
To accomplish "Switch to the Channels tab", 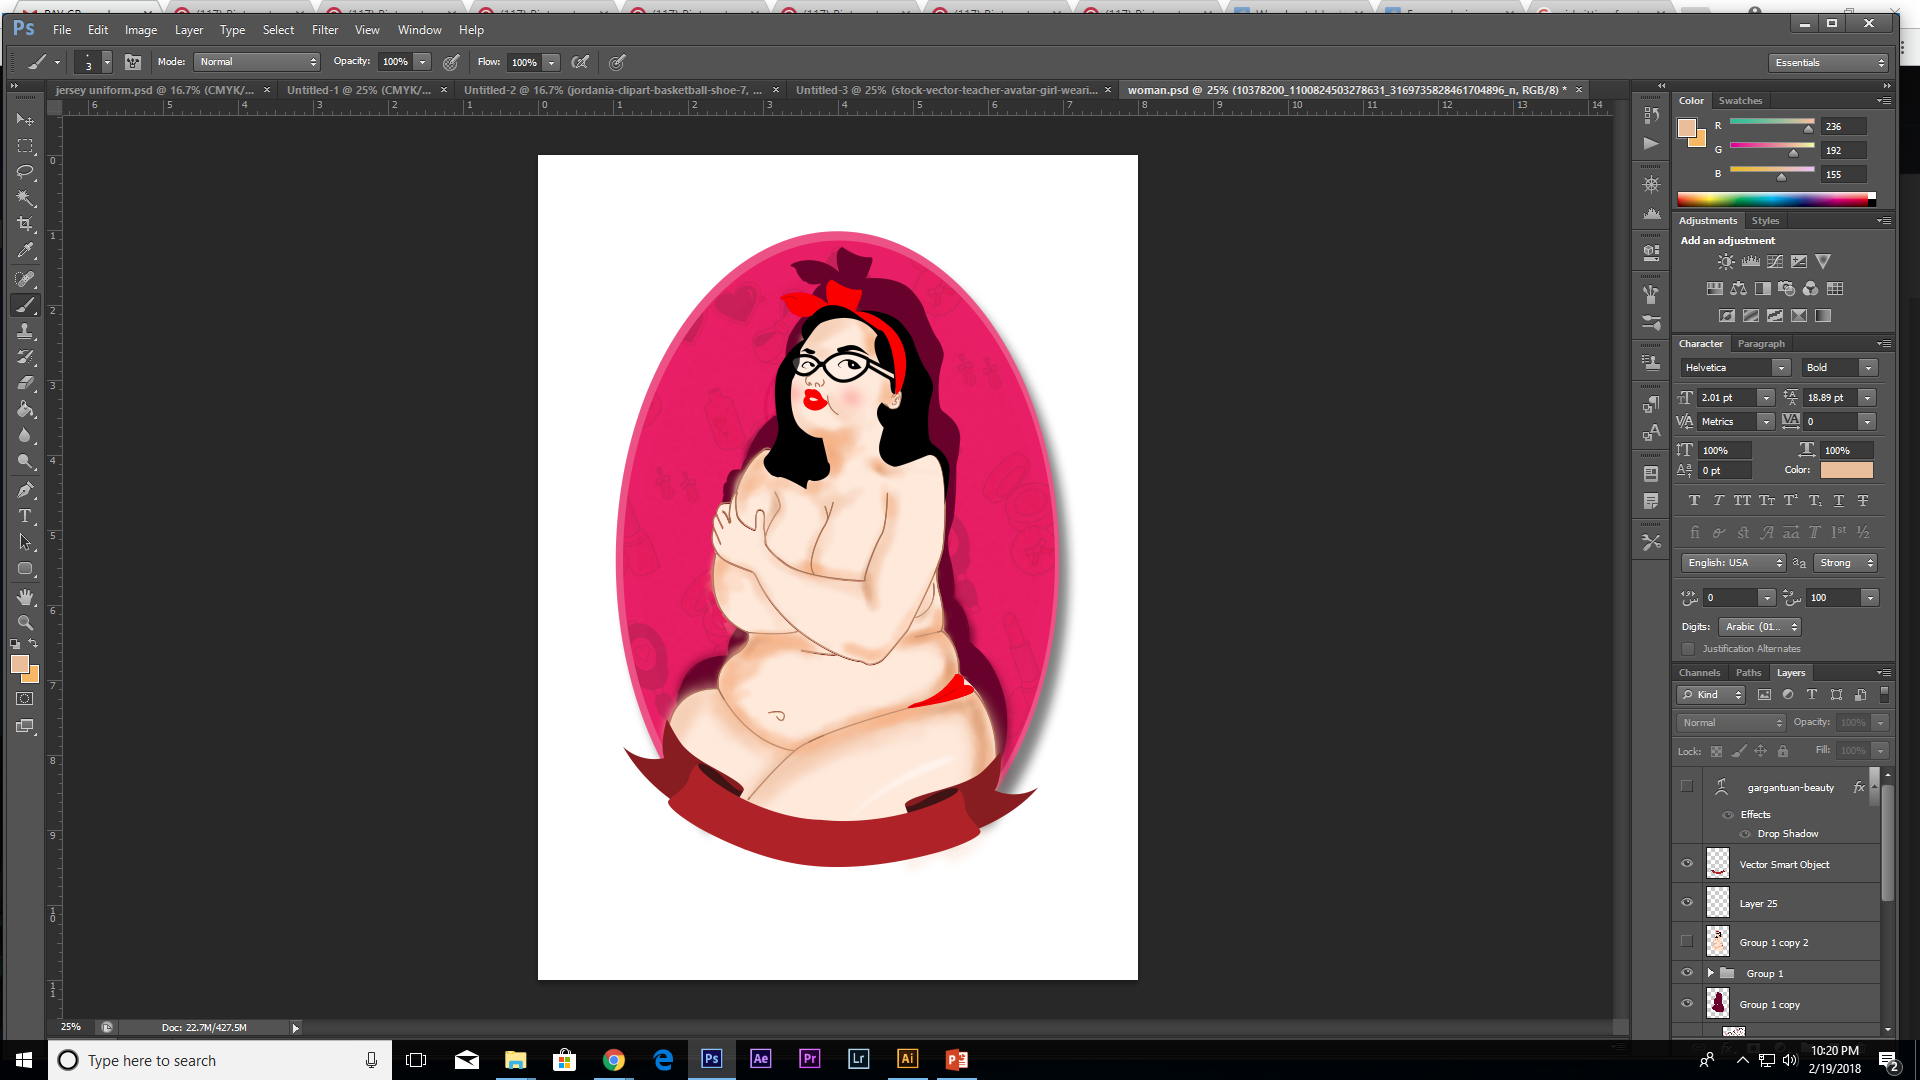I will 1699,673.
